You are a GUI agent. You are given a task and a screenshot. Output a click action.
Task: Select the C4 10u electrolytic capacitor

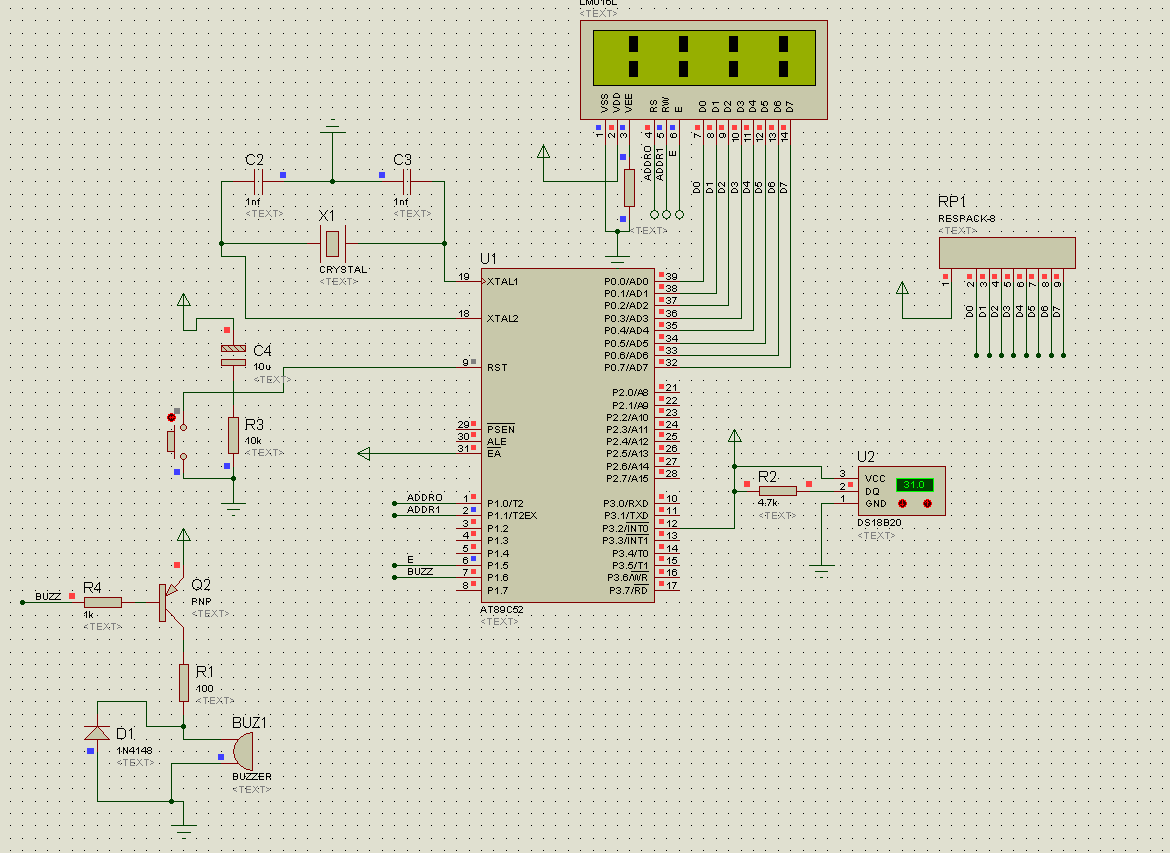pyautogui.click(x=232, y=355)
